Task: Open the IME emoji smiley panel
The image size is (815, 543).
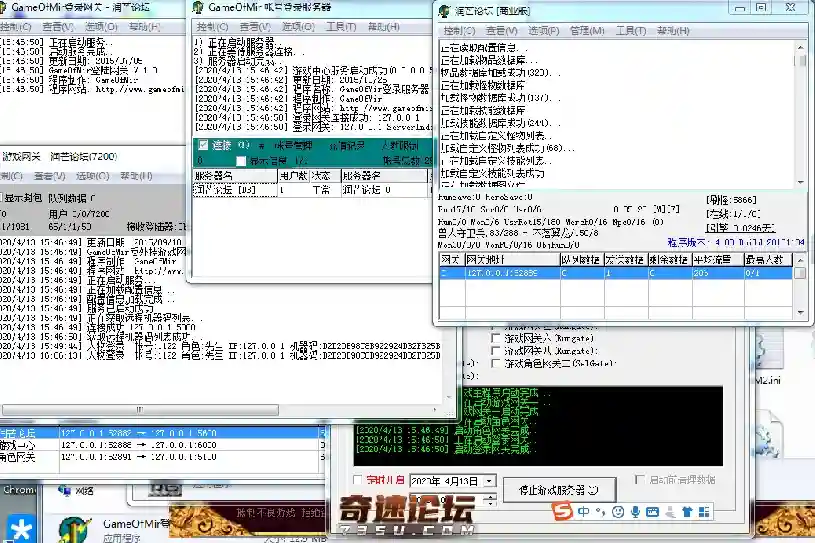Action: (x=617, y=512)
